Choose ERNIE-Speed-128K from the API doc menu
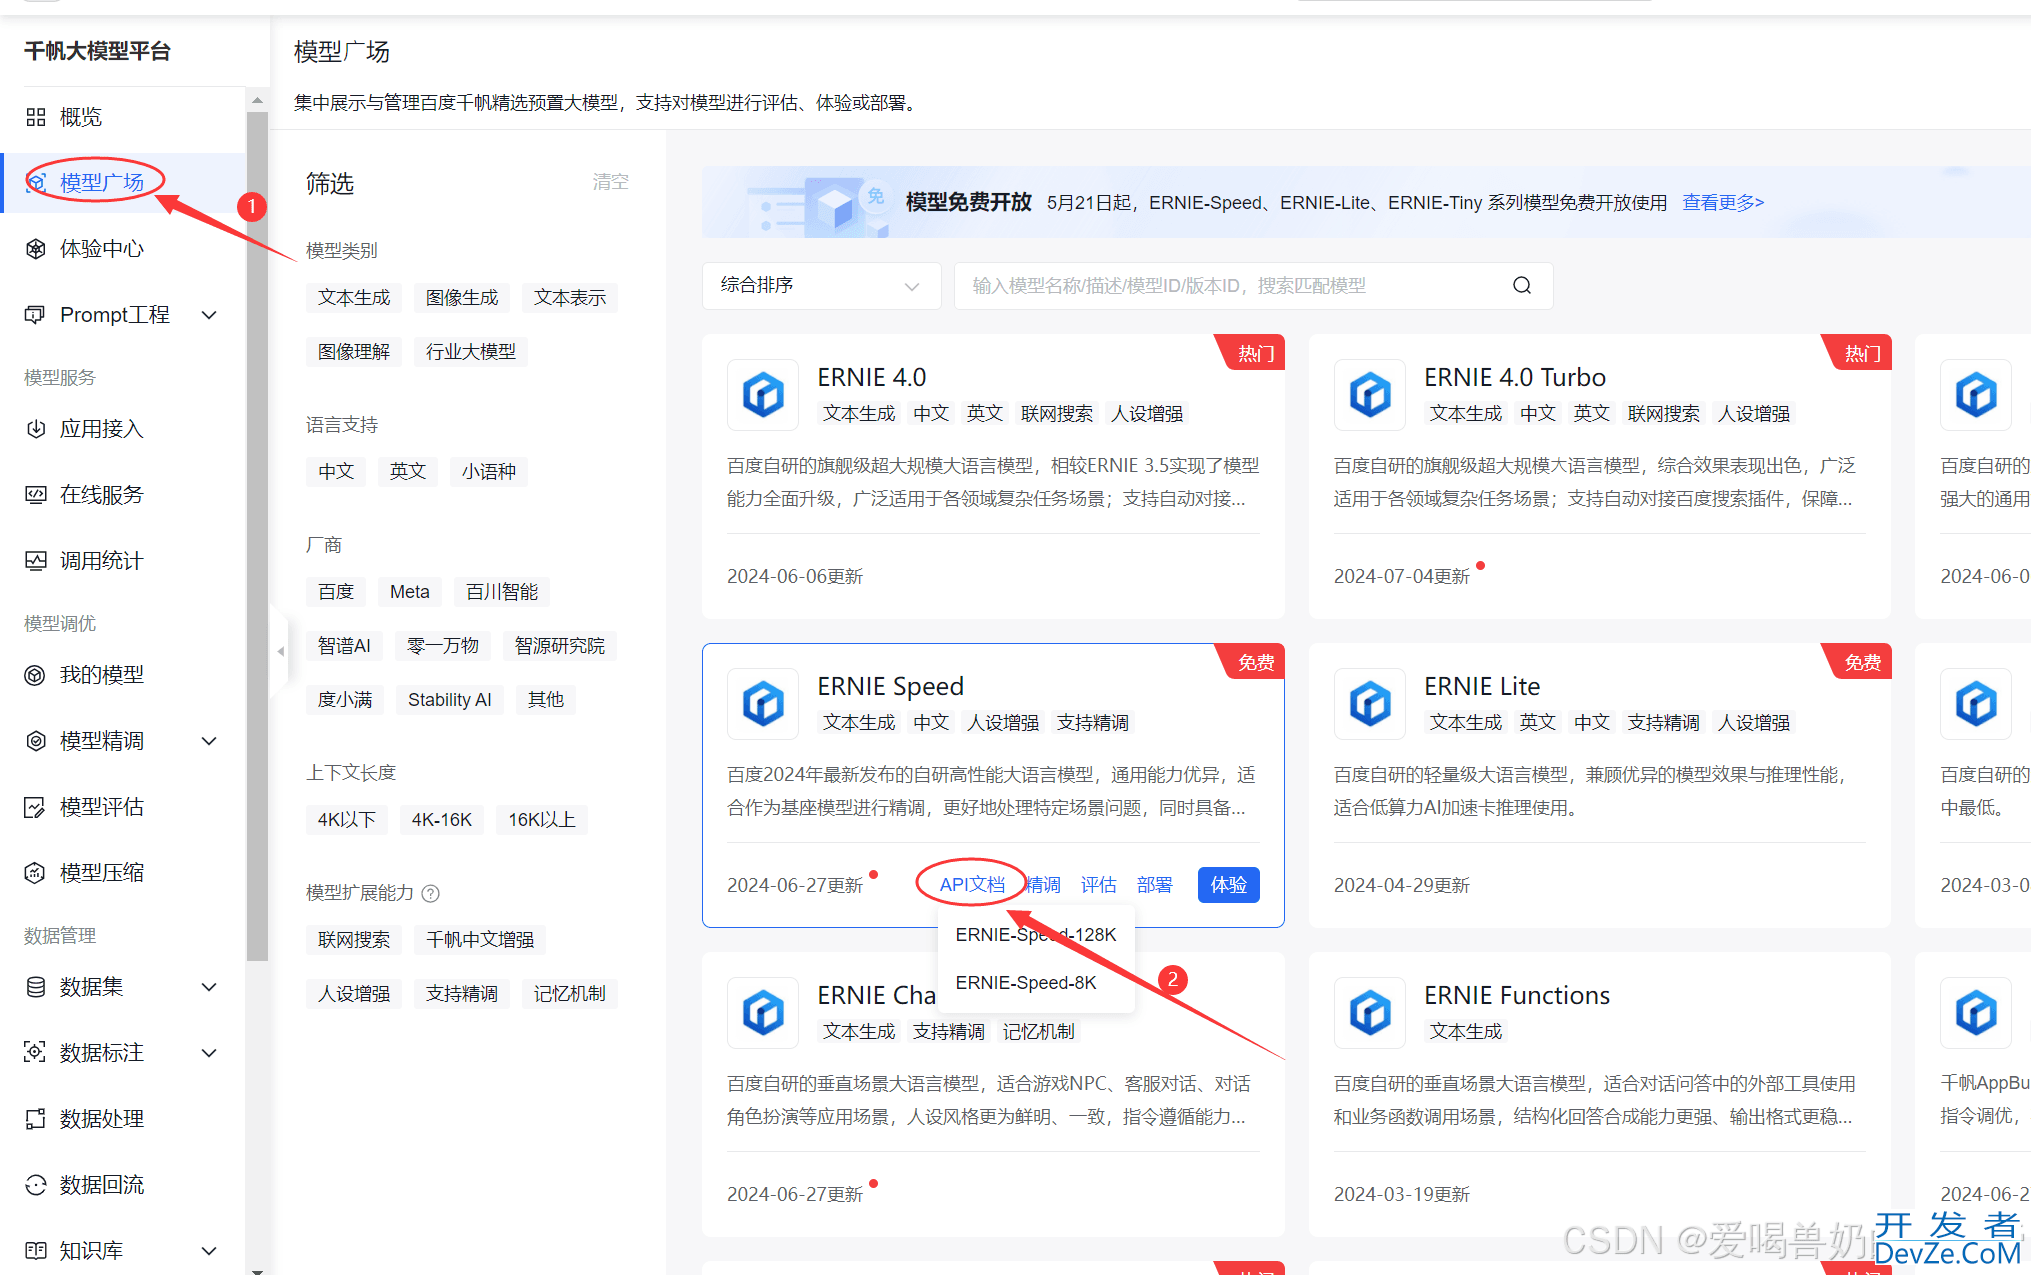Screen dimensions: 2031x1275 [1036, 935]
